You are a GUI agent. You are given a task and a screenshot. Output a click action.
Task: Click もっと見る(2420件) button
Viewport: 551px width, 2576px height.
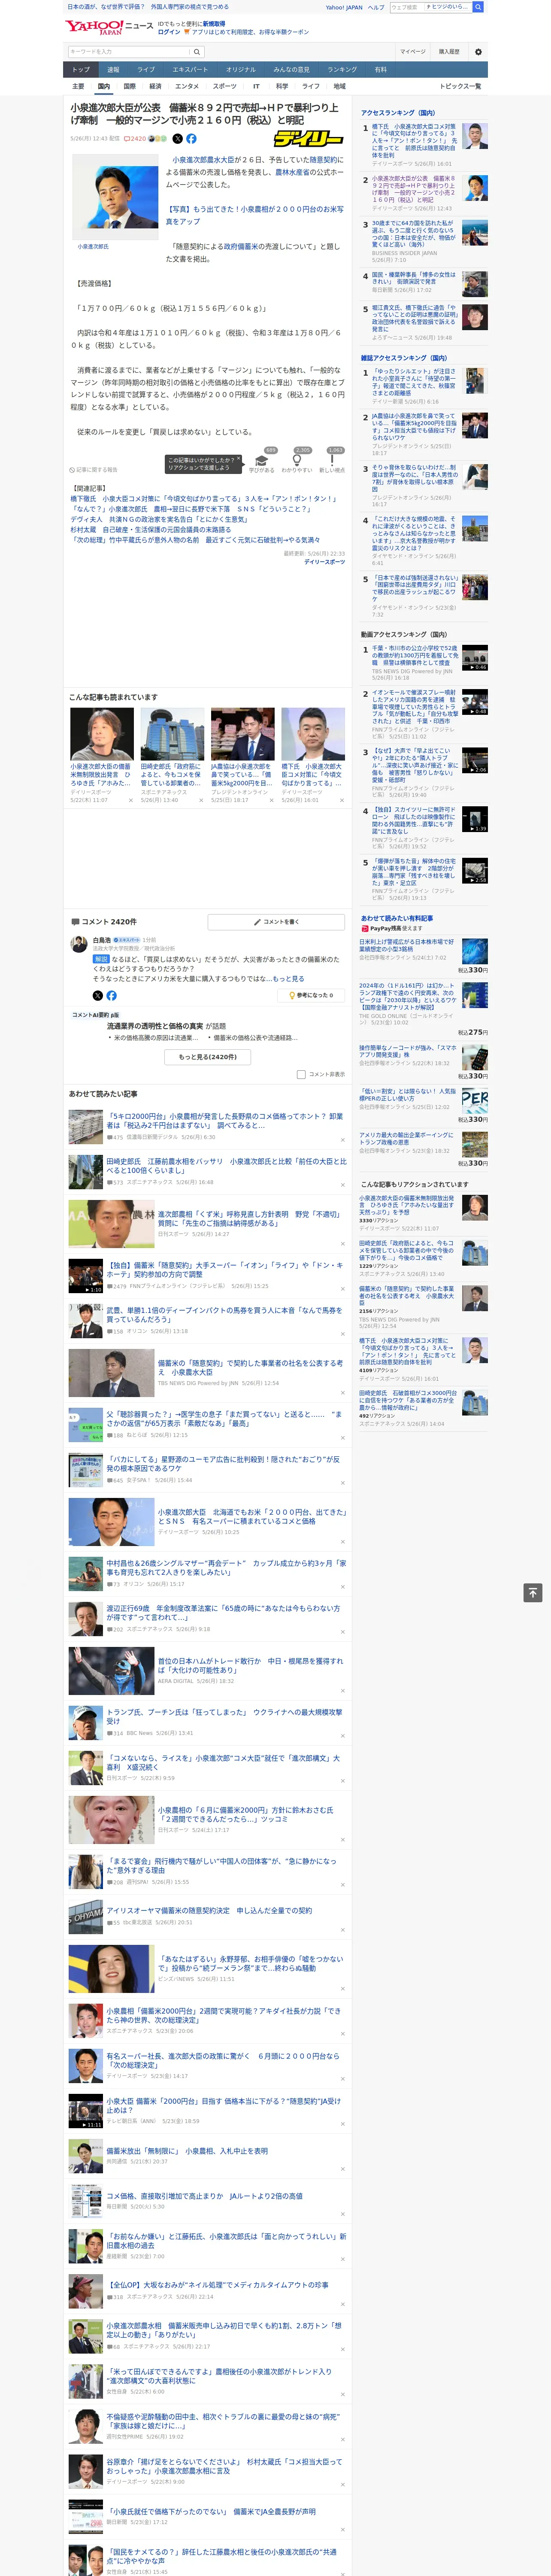[208, 1056]
